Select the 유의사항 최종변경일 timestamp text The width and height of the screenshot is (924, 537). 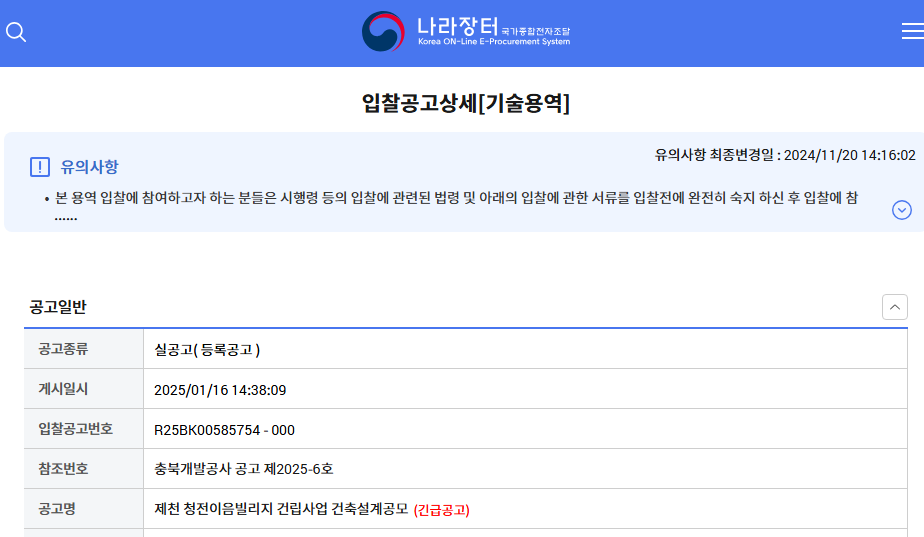coord(785,155)
